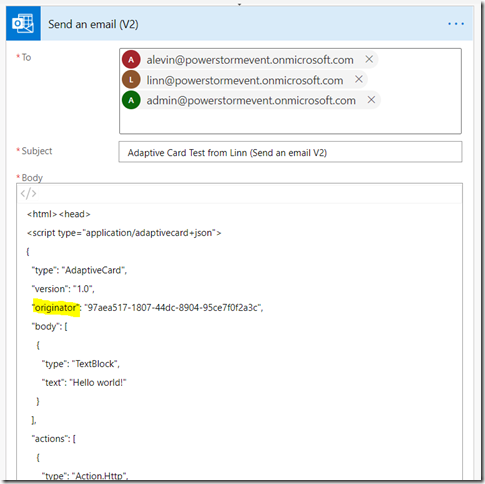Click the "actions": [ line
Viewport: 485px width, 484px height.
[54, 439]
